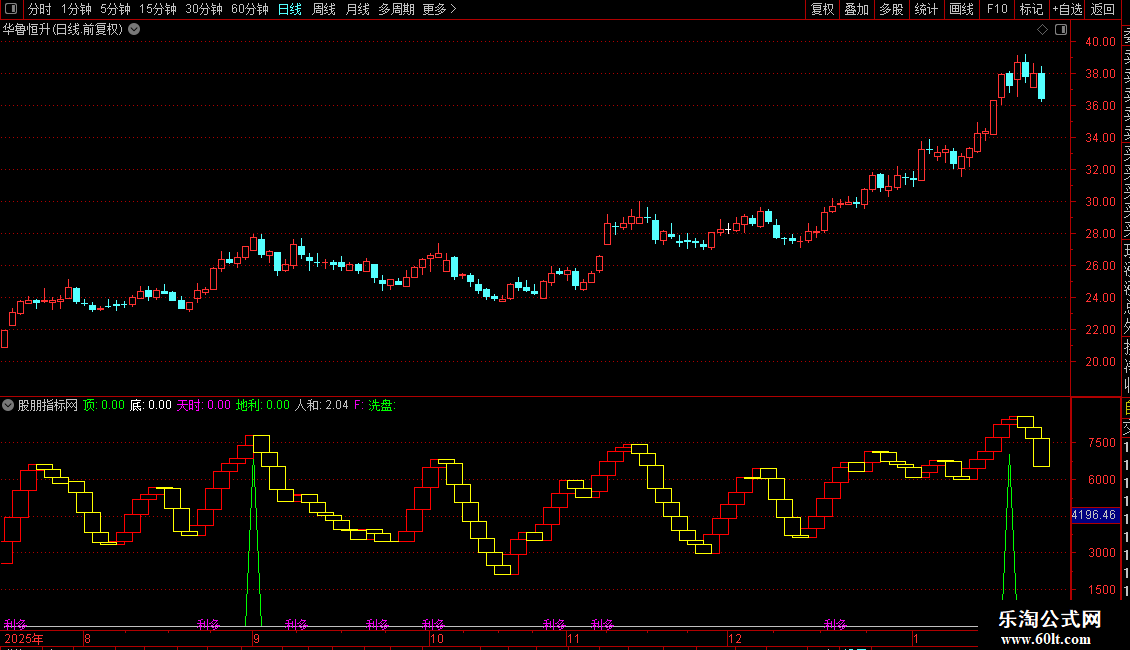Switch to 月线 monthly chart
Screen dimensions: 1130x650
pyautogui.click(x=357, y=9)
